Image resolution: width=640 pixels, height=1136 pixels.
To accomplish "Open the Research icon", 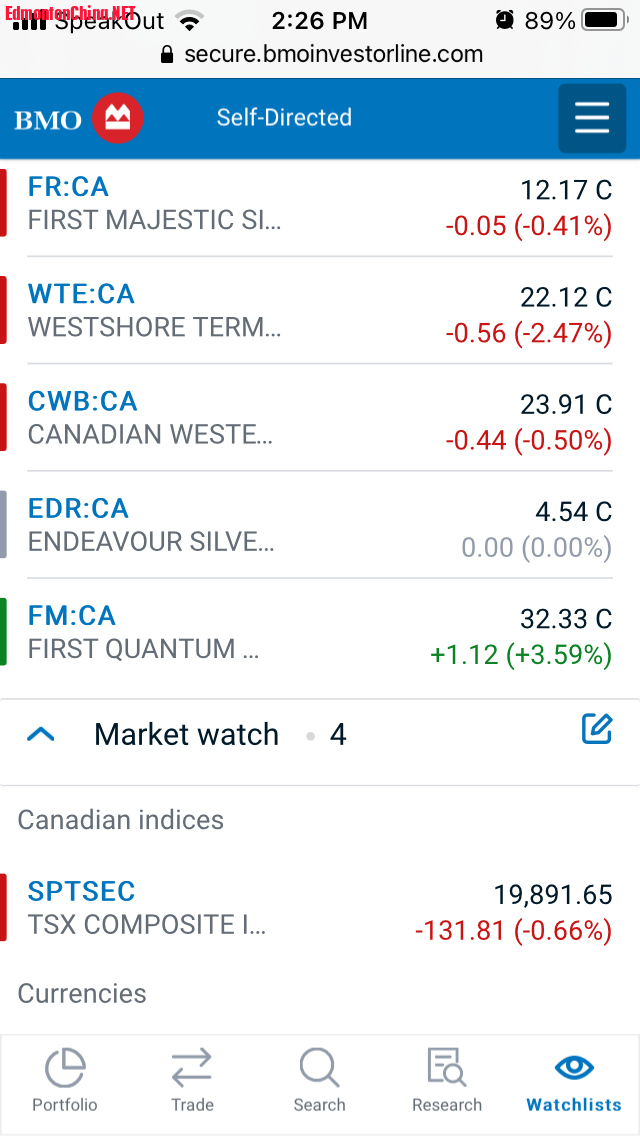I will click(446, 1068).
